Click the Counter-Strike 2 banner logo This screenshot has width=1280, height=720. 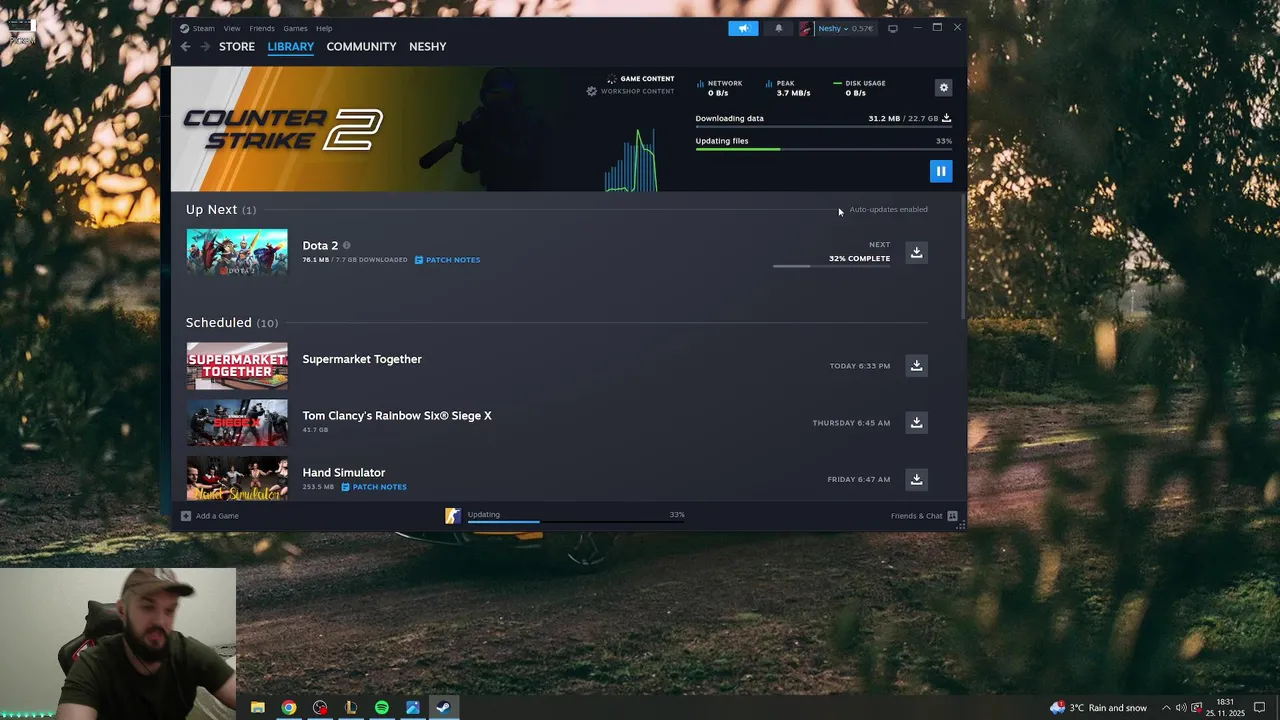tap(283, 129)
